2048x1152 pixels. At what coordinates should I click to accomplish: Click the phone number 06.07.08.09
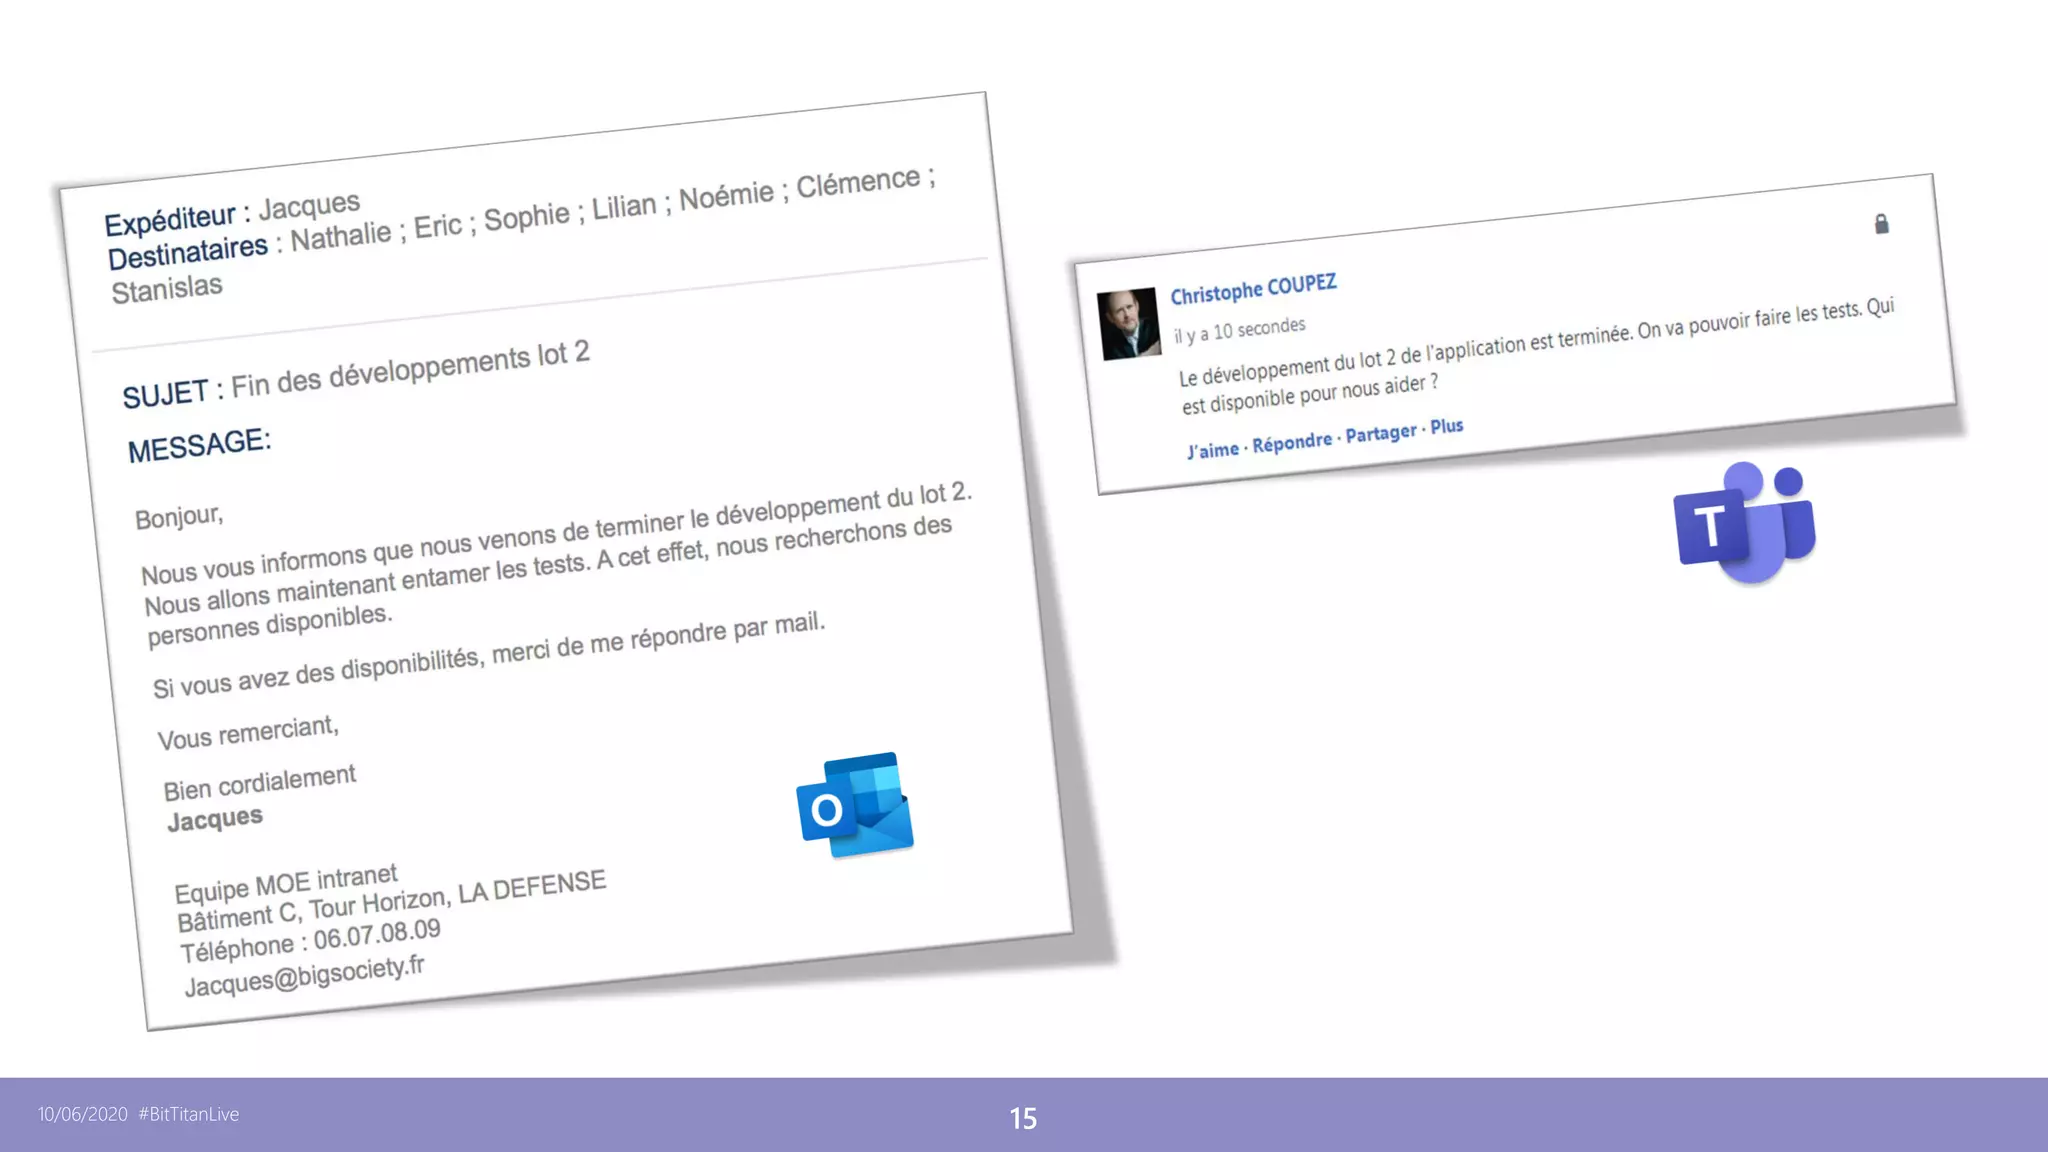coord(377,935)
